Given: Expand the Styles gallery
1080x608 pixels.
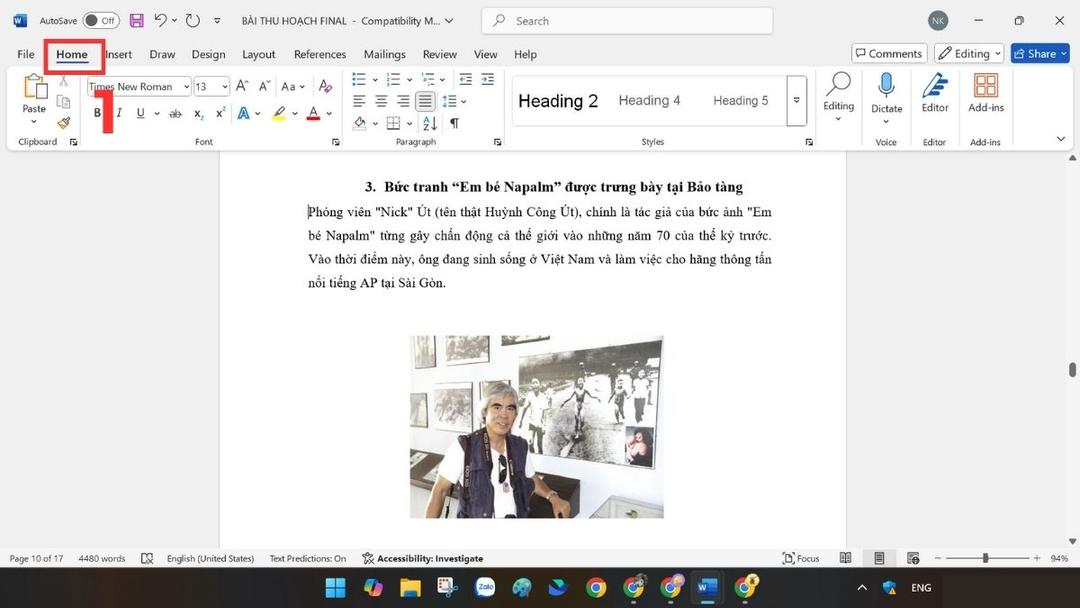Looking at the screenshot, I should point(796,101).
